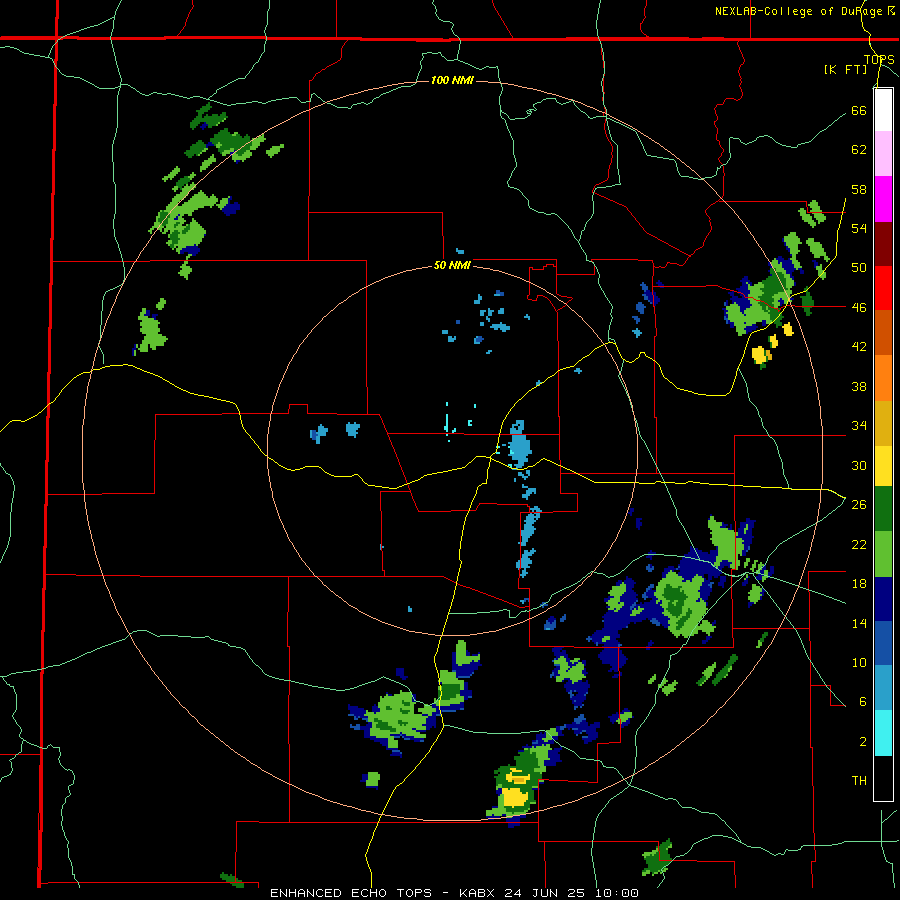Click the '54' legend value
This screenshot has height=900, width=900.
coord(859,228)
